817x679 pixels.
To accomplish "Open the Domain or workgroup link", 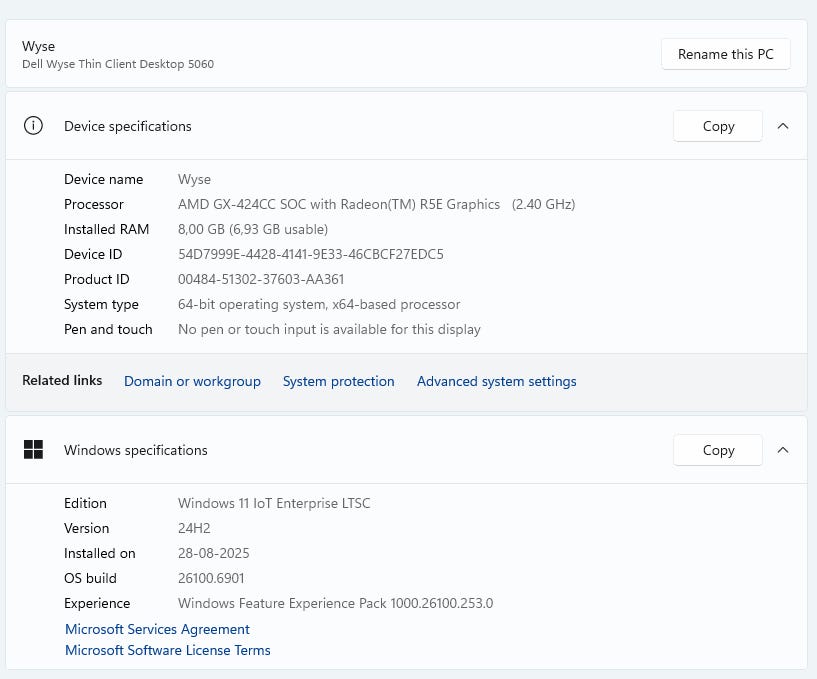I will (192, 381).
